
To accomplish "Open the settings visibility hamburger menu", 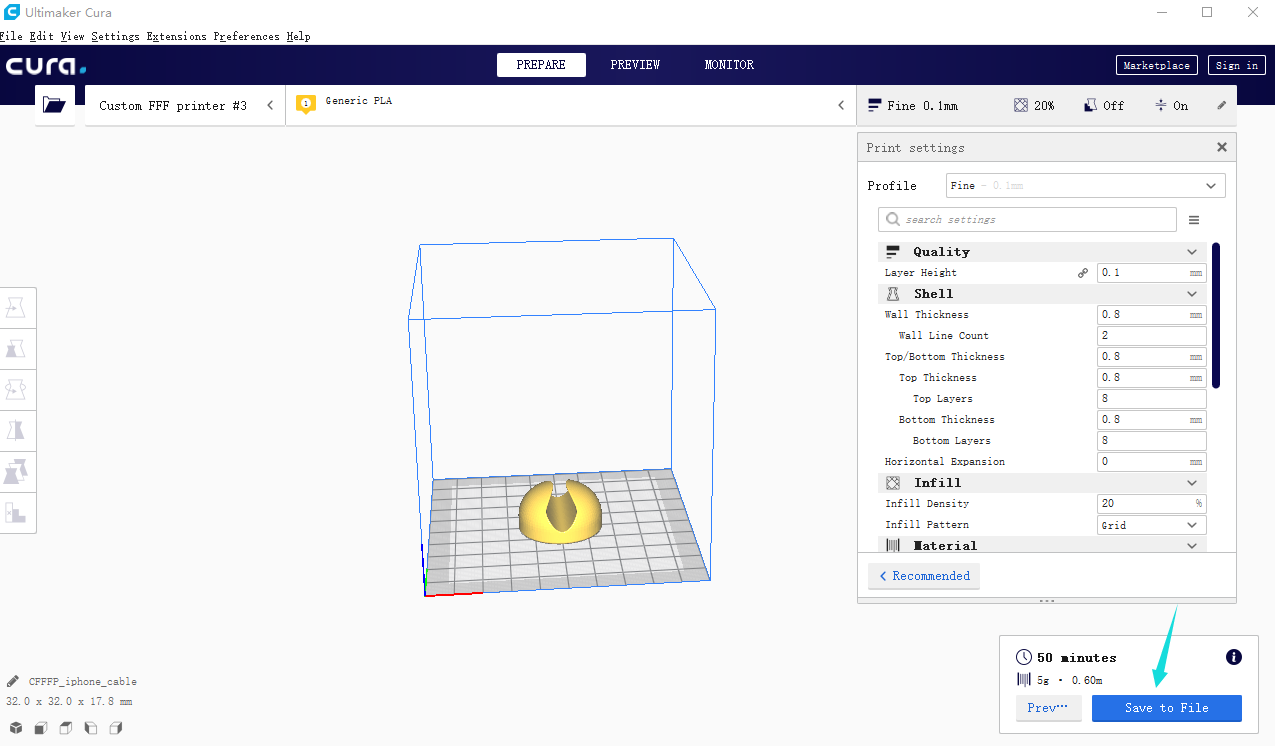I will (x=1194, y=220).
